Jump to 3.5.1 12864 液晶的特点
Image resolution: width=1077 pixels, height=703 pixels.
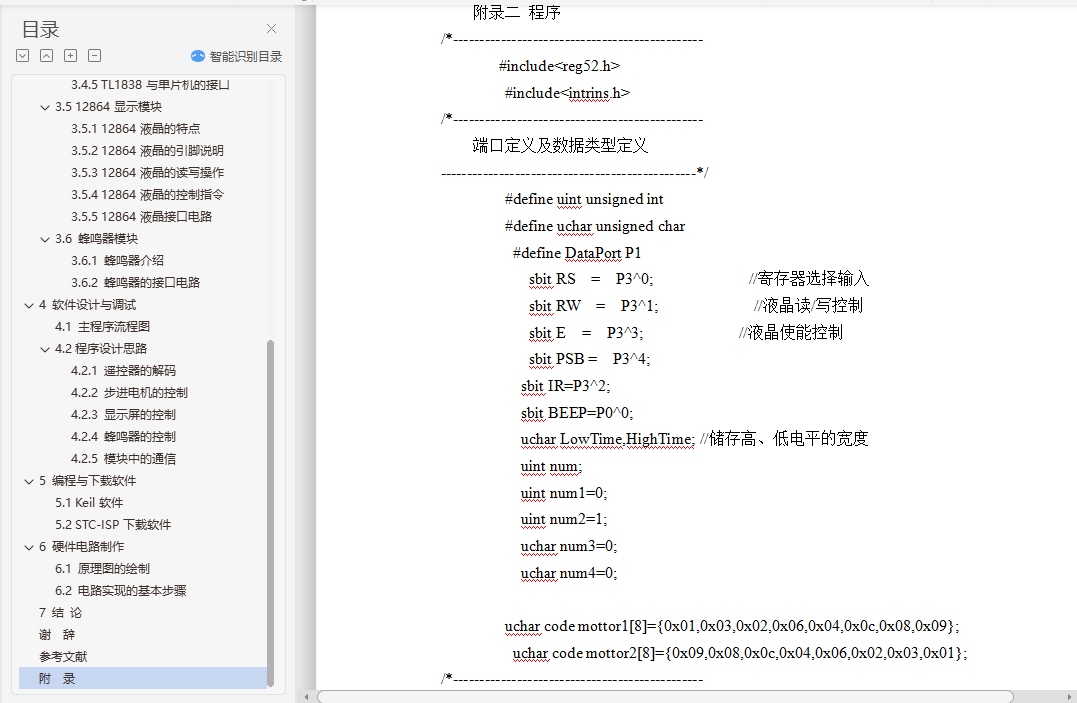(135, 129)
